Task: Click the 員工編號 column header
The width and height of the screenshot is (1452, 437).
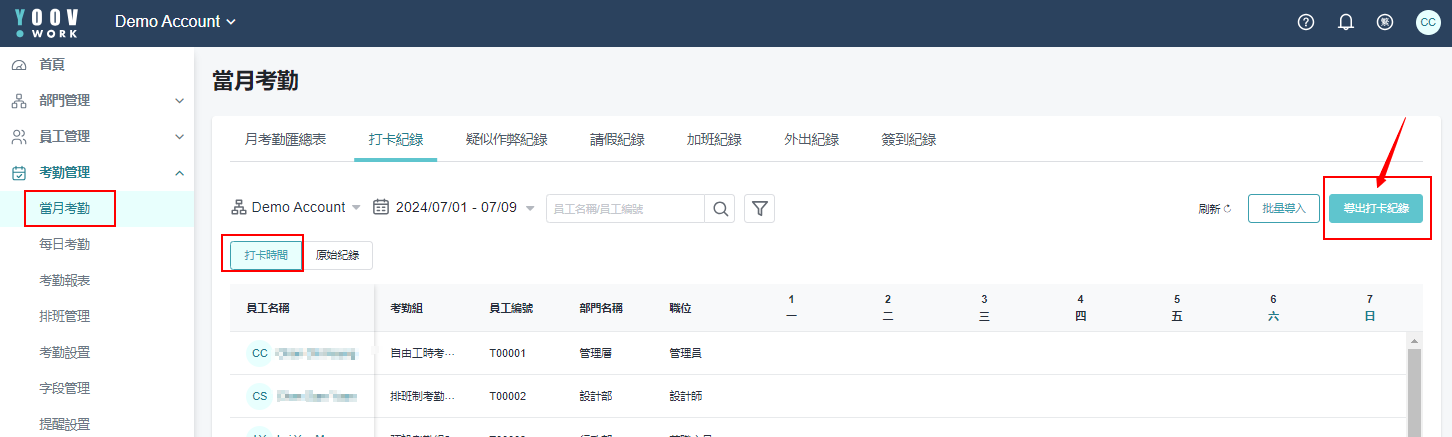Action: tap(511, 308)
